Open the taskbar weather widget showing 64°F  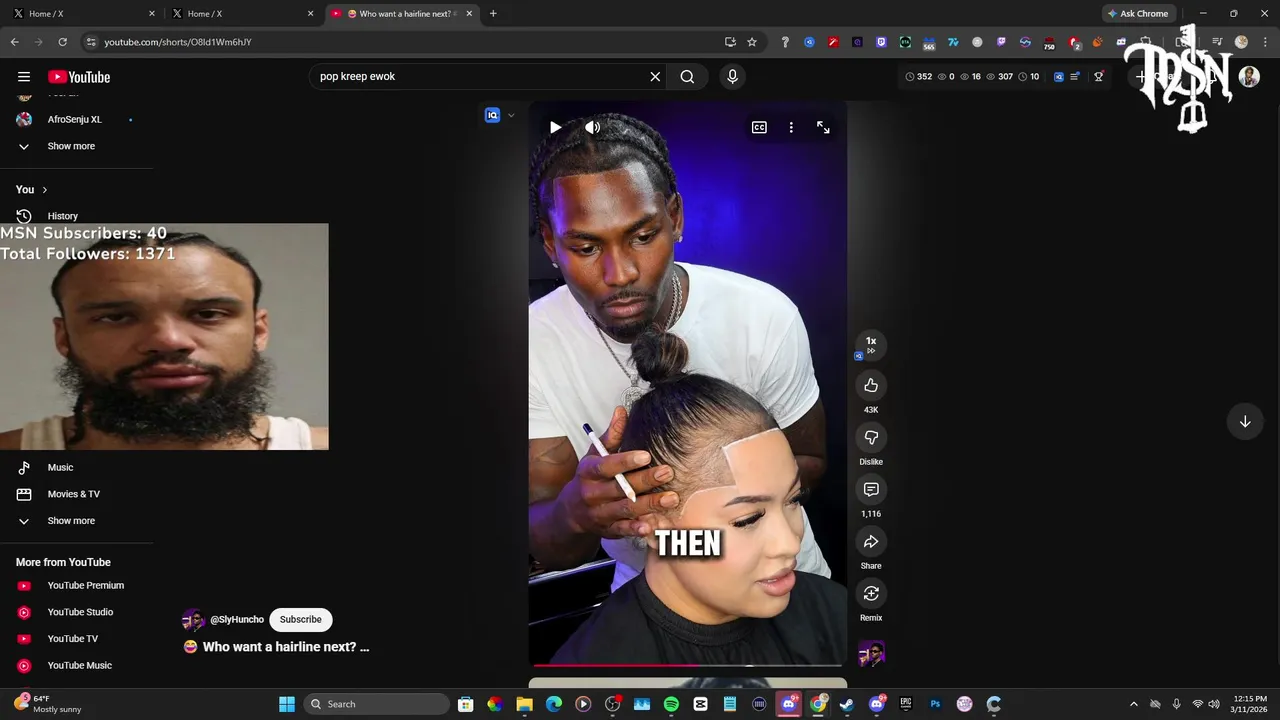coord(48,704)
